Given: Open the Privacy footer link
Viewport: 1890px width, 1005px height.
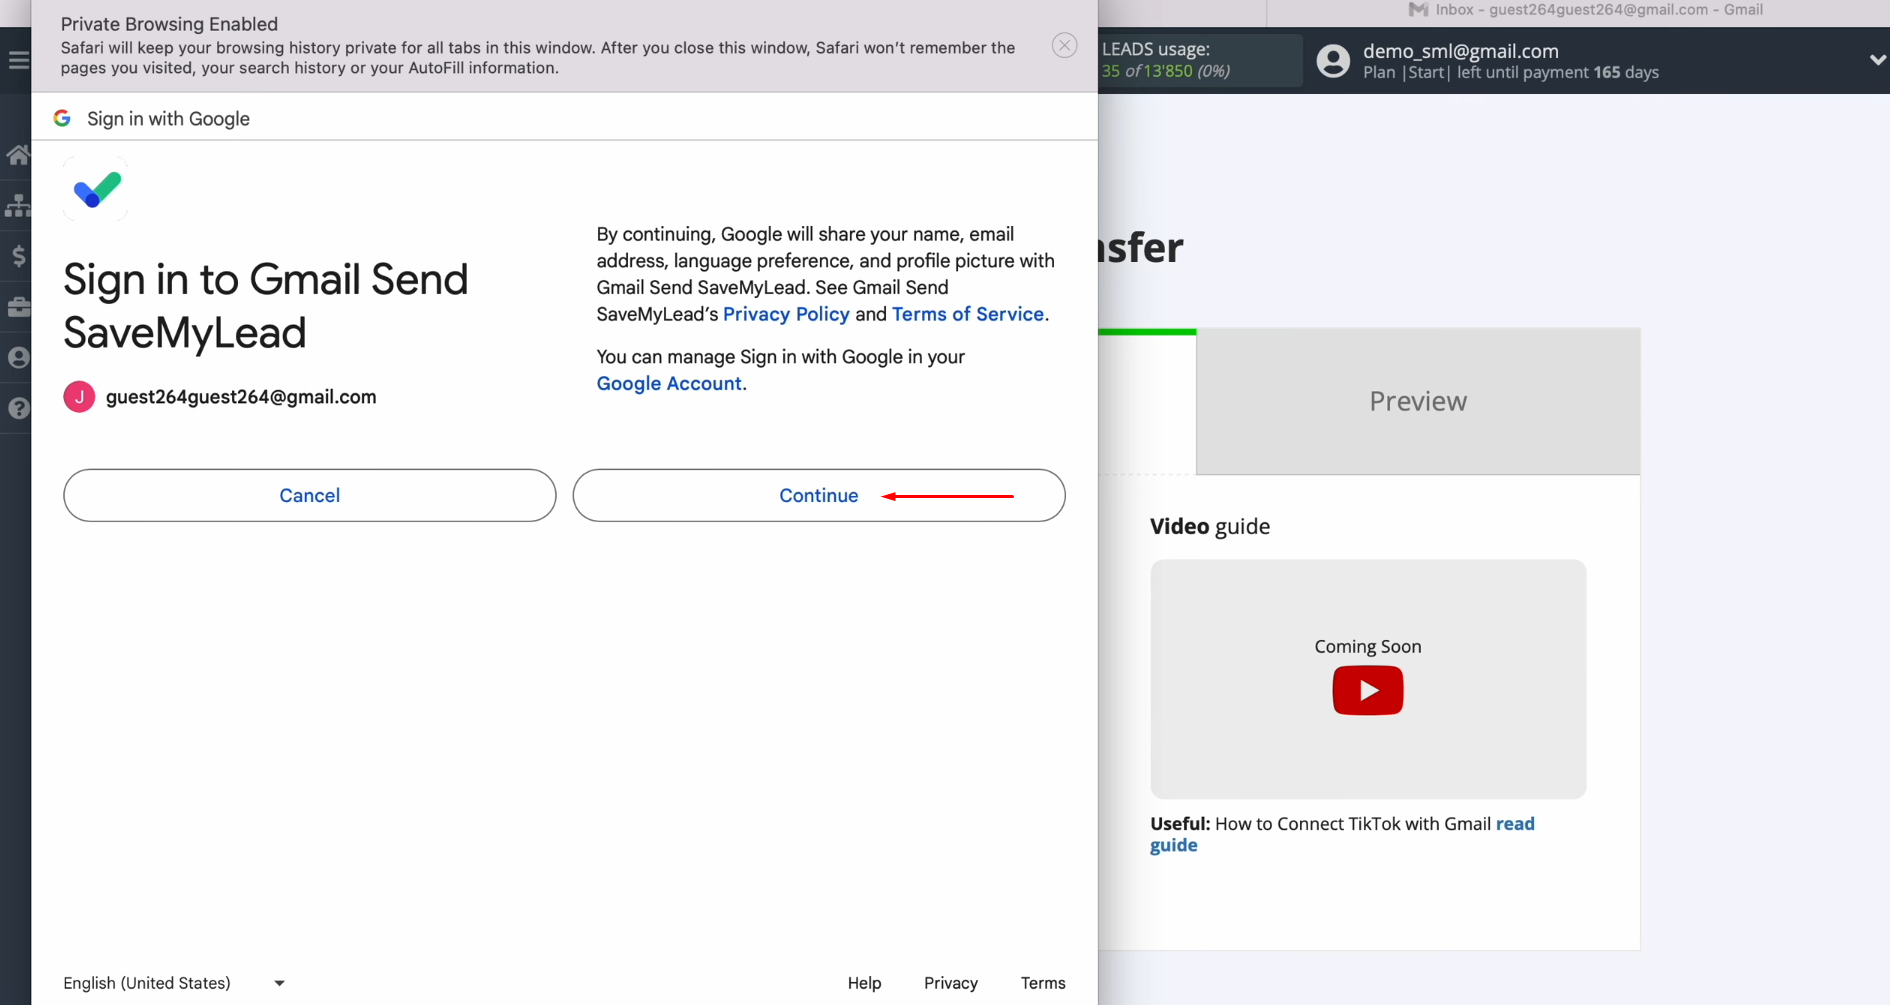Looking at the screenshot, I should [951, 983].
